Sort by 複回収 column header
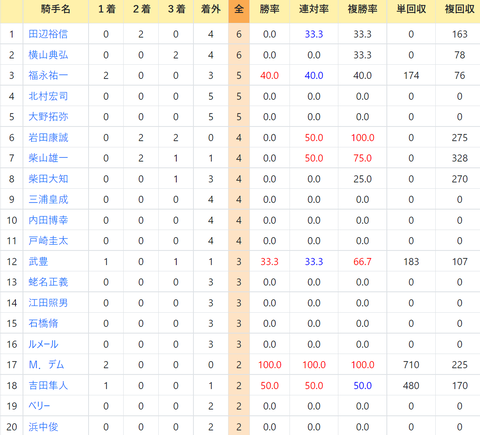Viewport: 480px width, 435px height. (459, 9)
